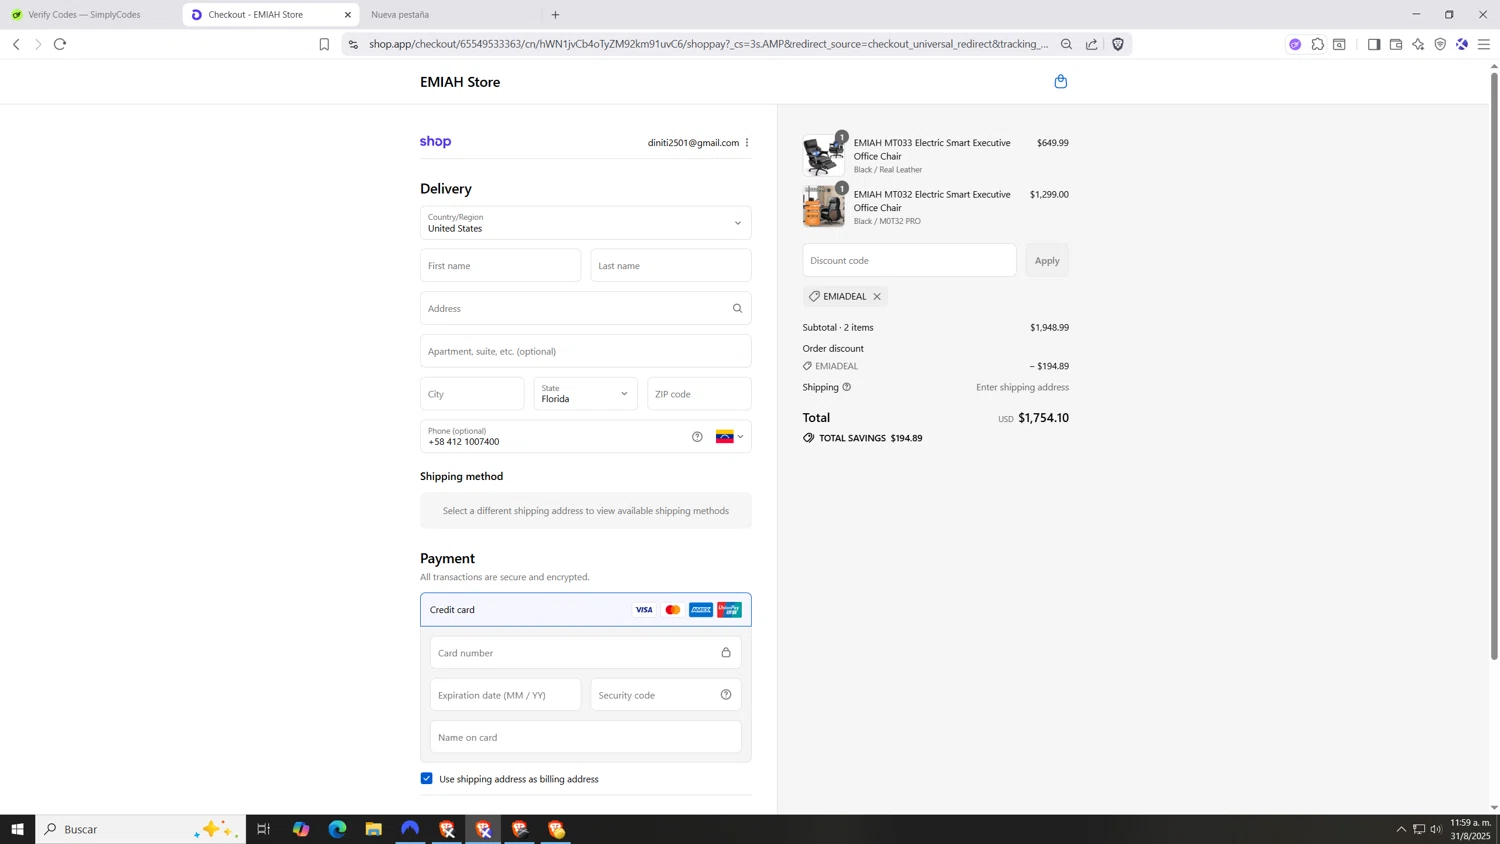Reload the current page
This screenshot has width=1500, height=844.
point(60,44)
